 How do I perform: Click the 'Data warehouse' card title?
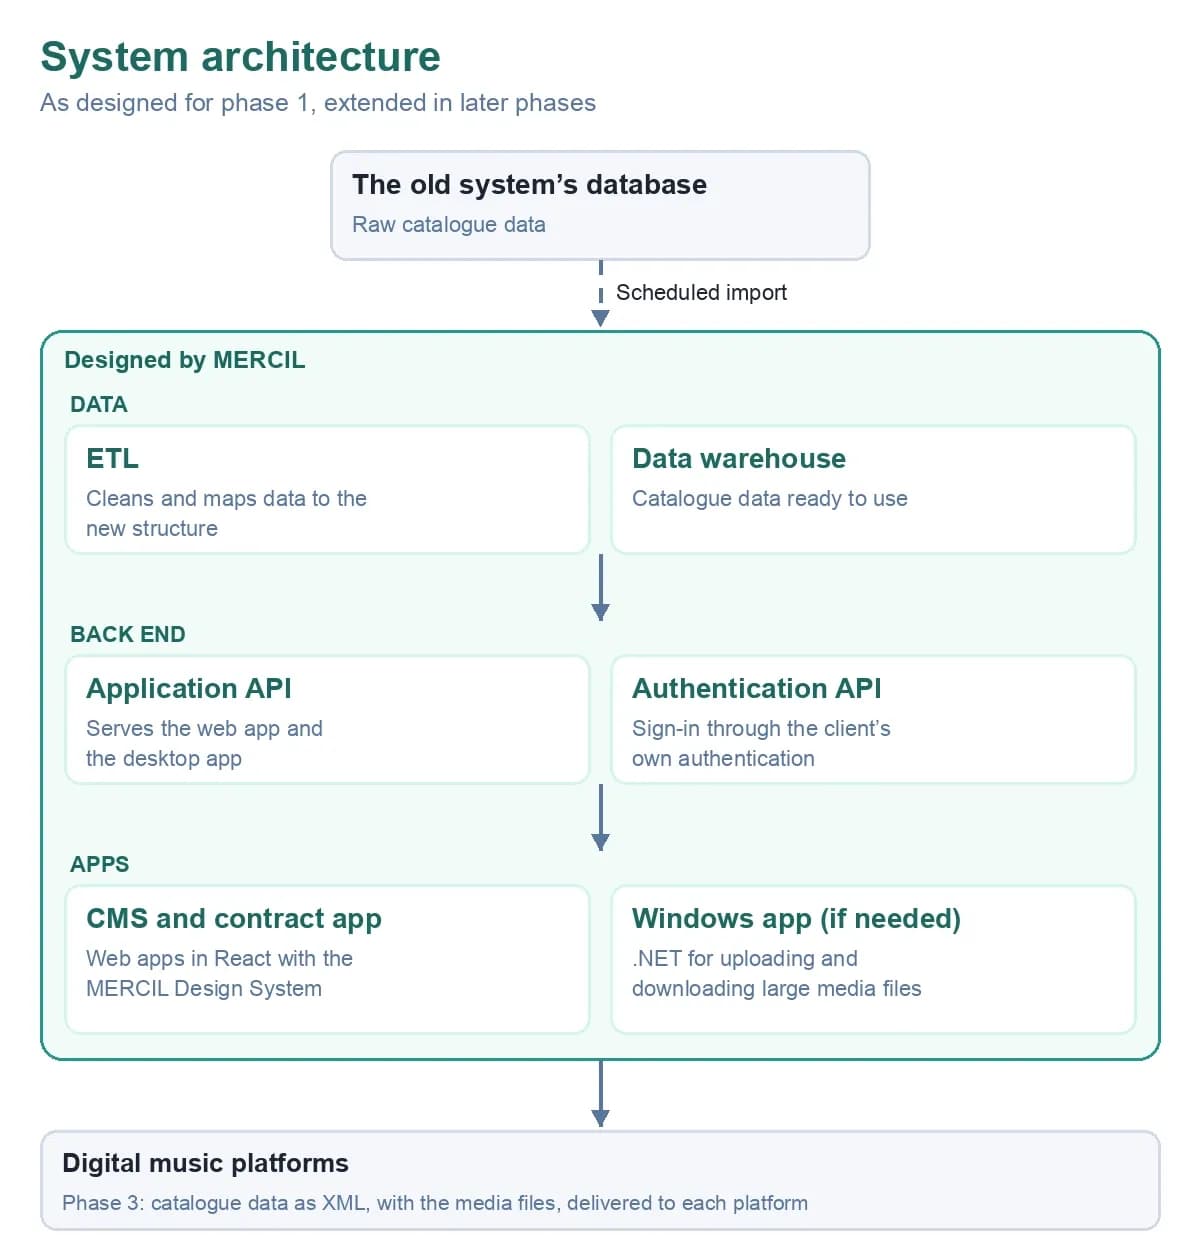(x=738, y=458)
